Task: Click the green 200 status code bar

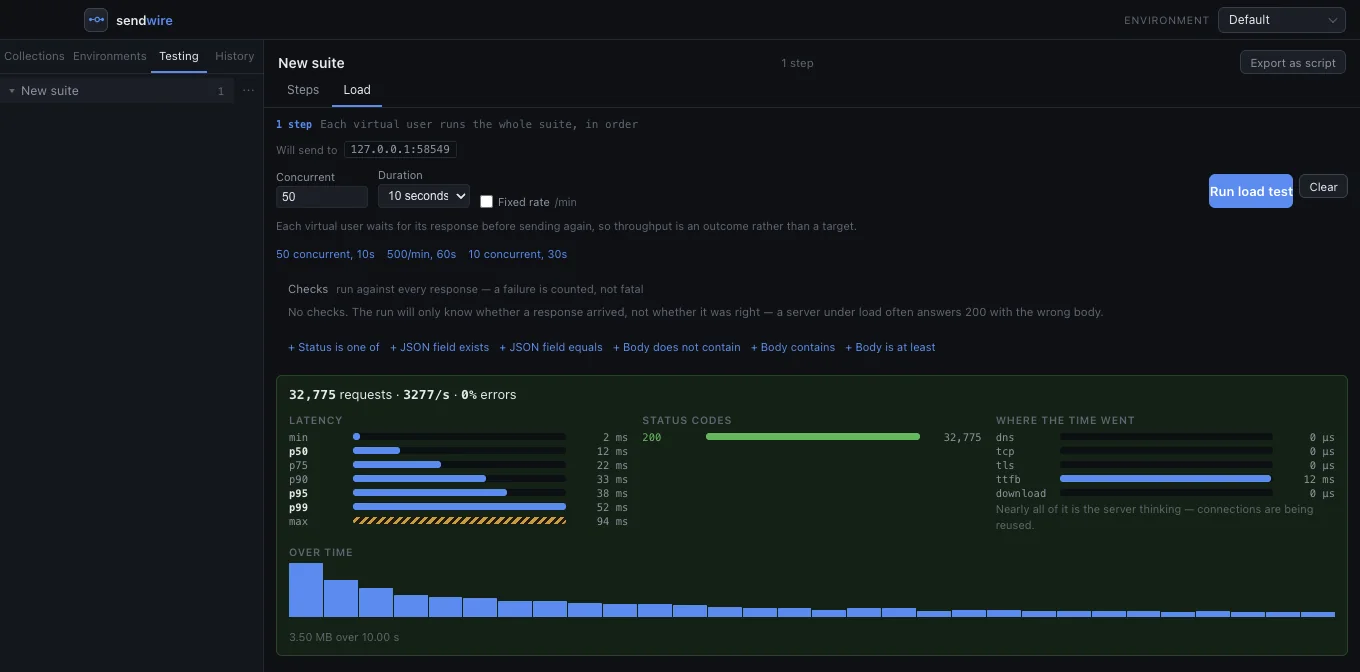Action: point(813,437)
